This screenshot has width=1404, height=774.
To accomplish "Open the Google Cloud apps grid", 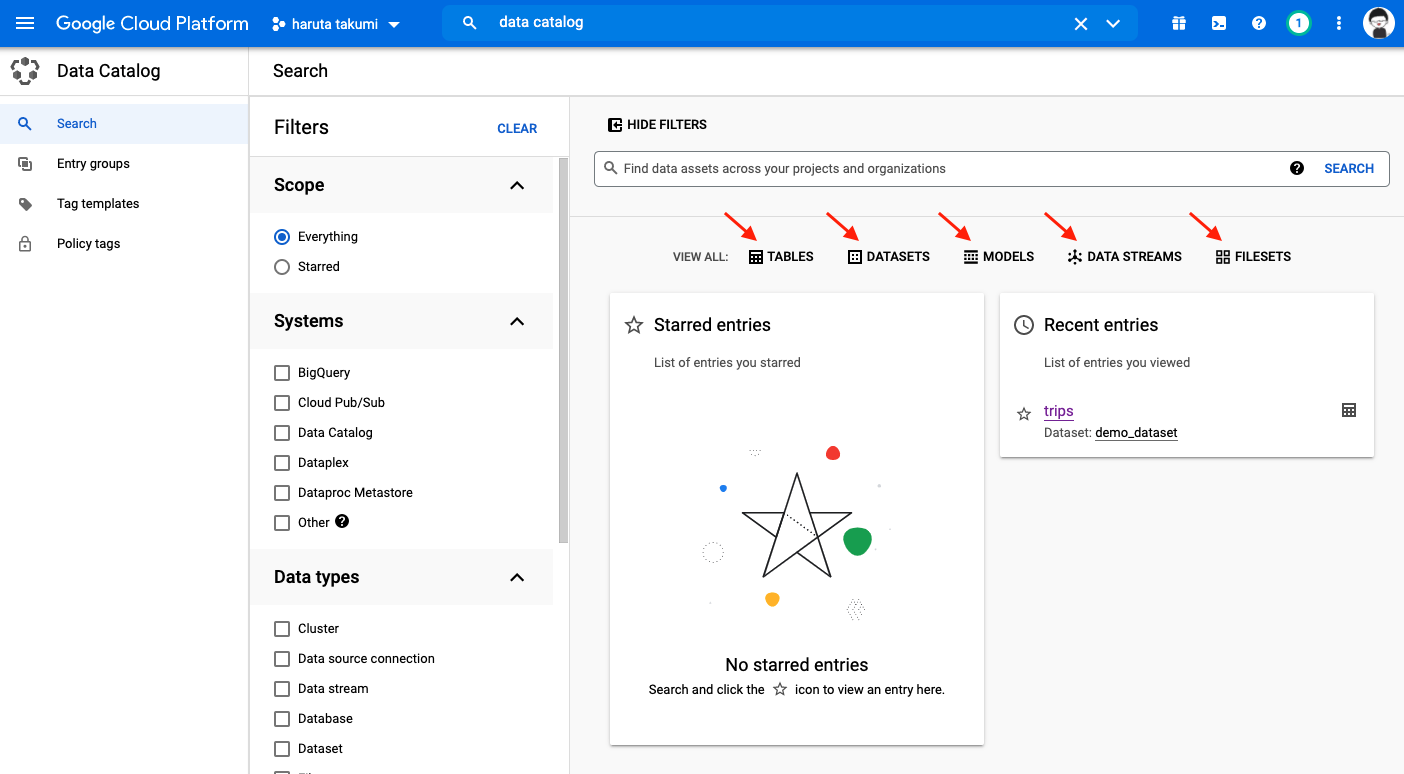I will [1178, 22].
